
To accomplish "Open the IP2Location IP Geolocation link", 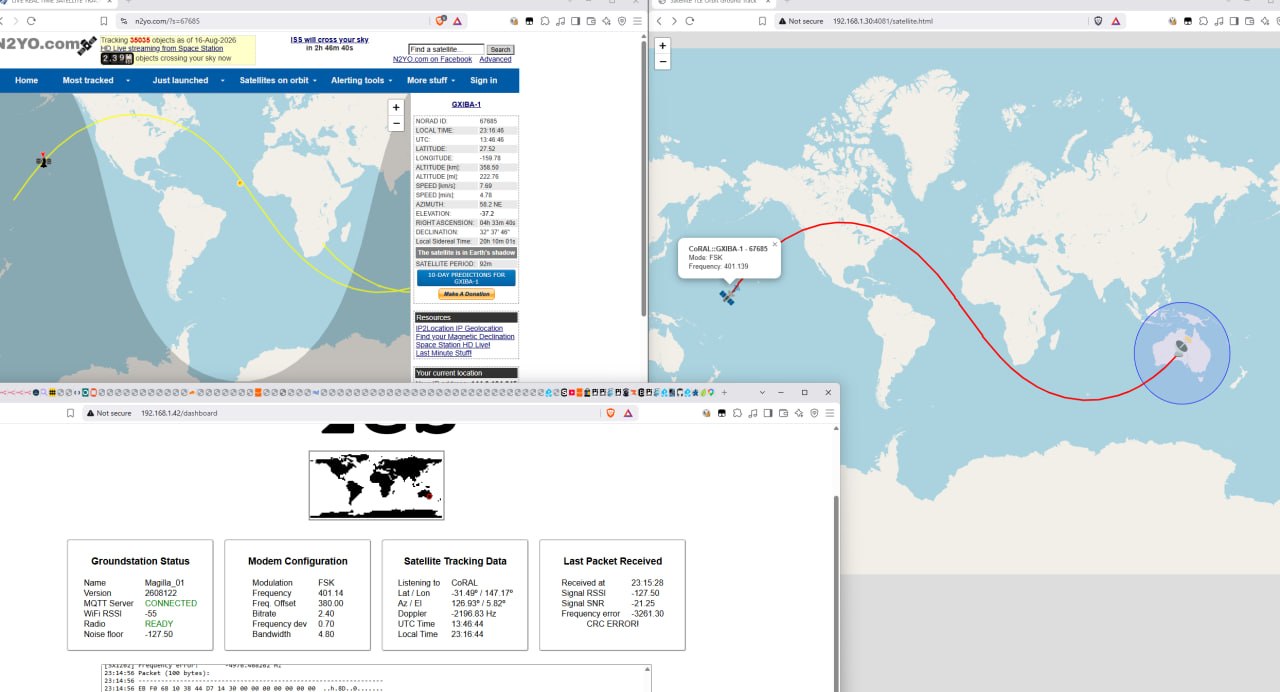I will pos(459,328).
